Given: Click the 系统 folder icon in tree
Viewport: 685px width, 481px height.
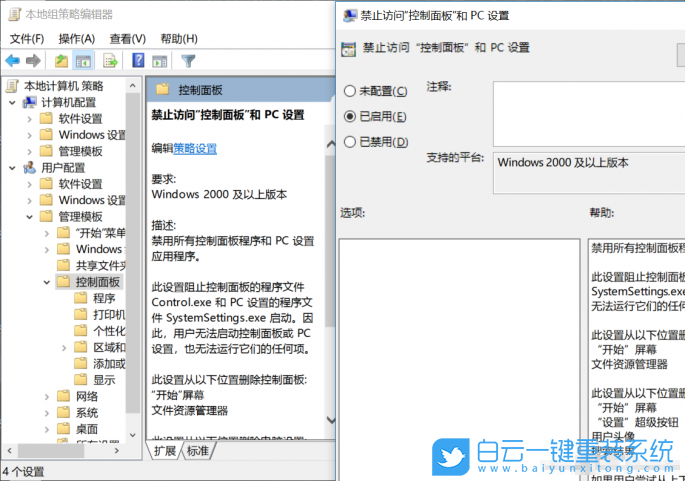Looking at the screenshot, I should [64, 412].
